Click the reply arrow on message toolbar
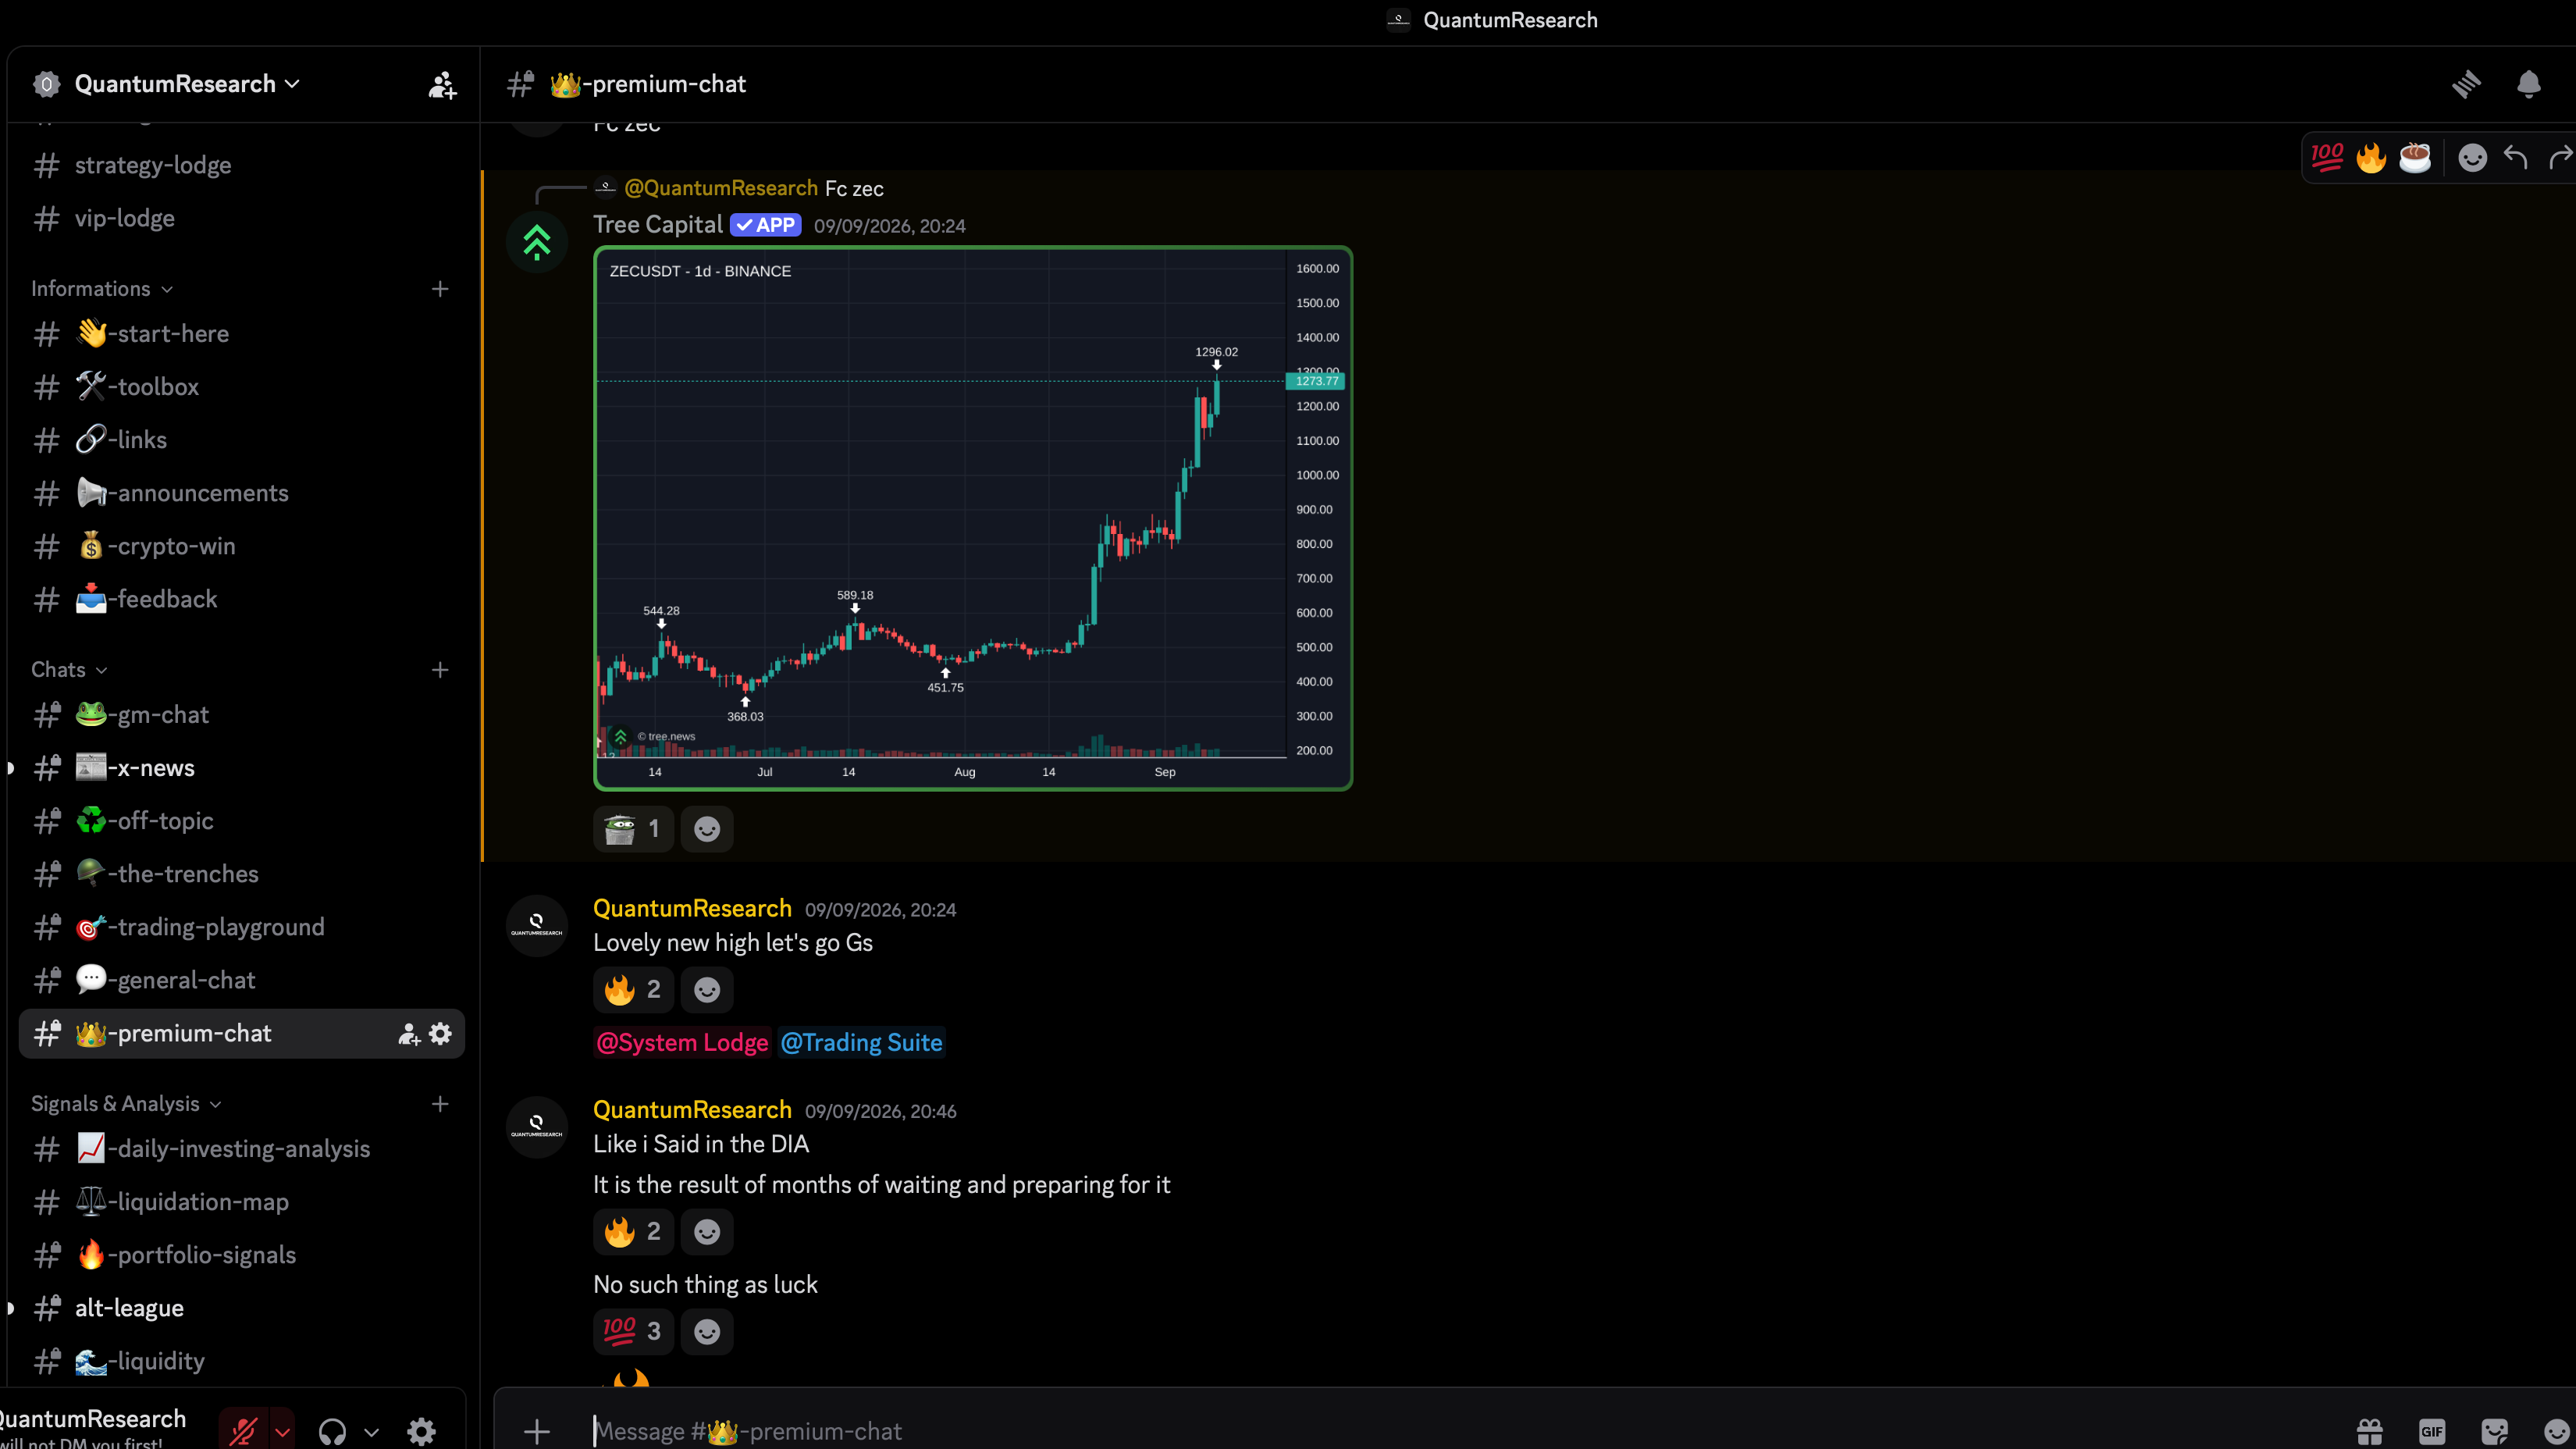This screenshot has width=2576, height=1449. point(2516,158)
